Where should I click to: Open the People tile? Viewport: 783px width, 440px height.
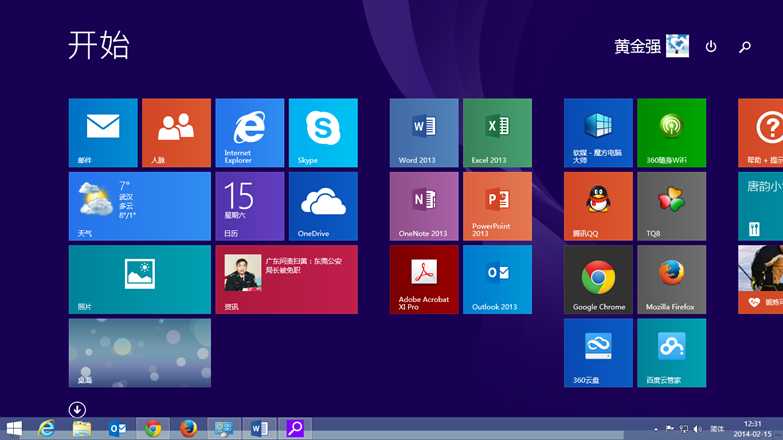(x=176, y=133)
